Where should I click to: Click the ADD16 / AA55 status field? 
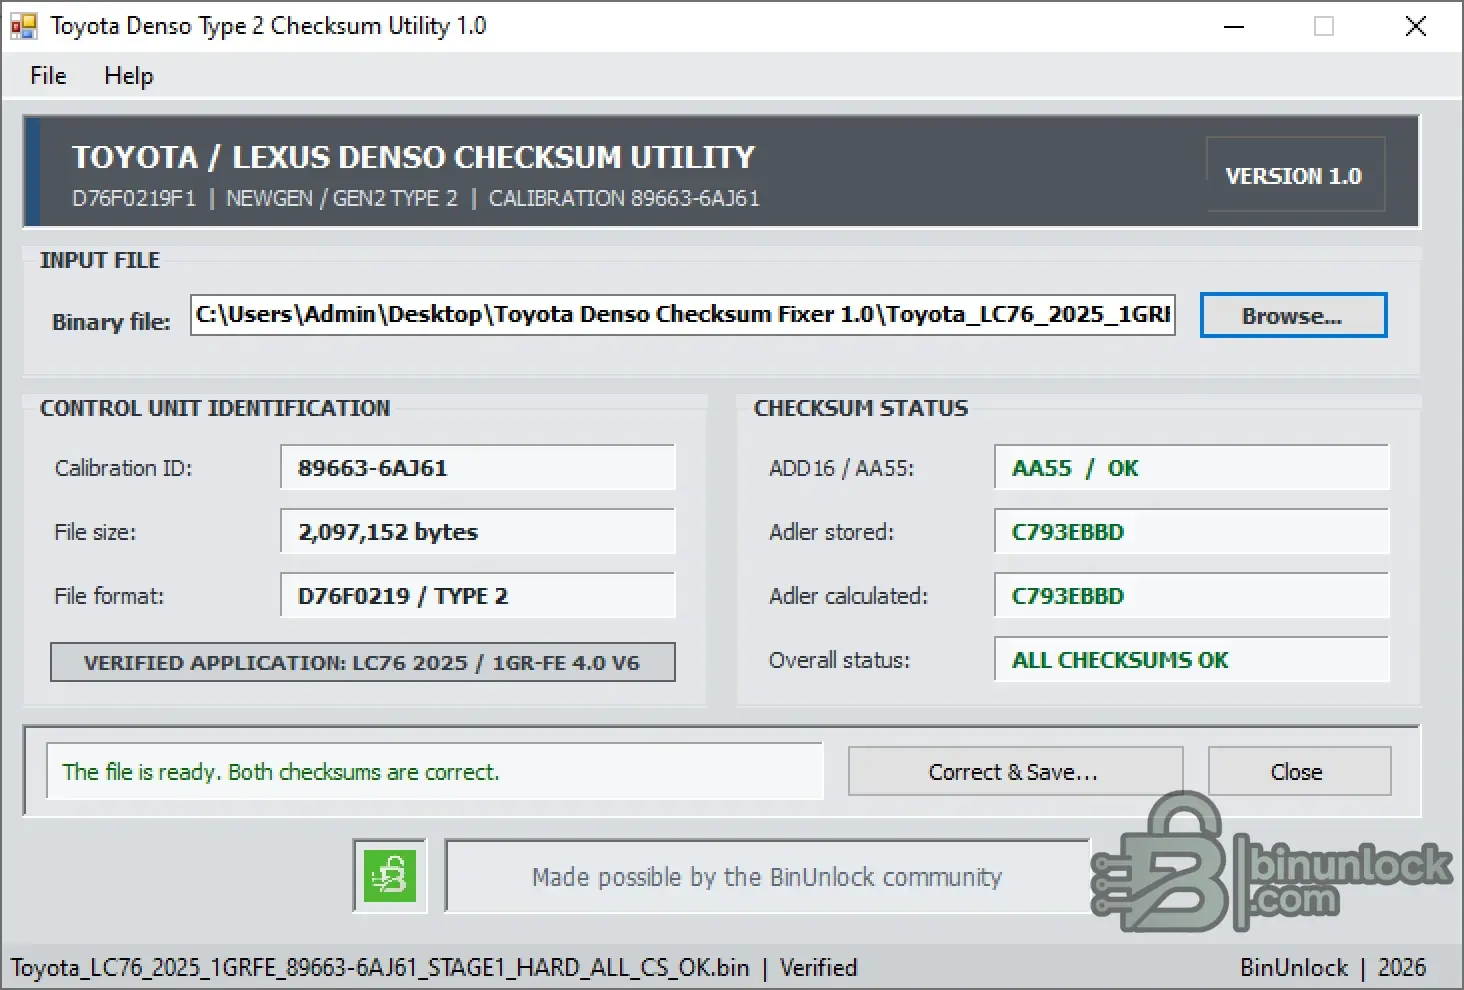click(1192, 468)
